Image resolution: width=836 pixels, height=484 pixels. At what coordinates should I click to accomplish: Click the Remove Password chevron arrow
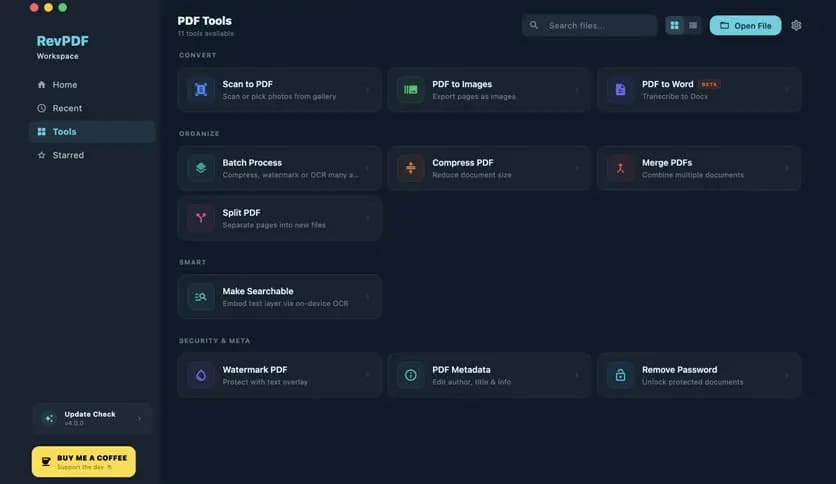point(787,375)
